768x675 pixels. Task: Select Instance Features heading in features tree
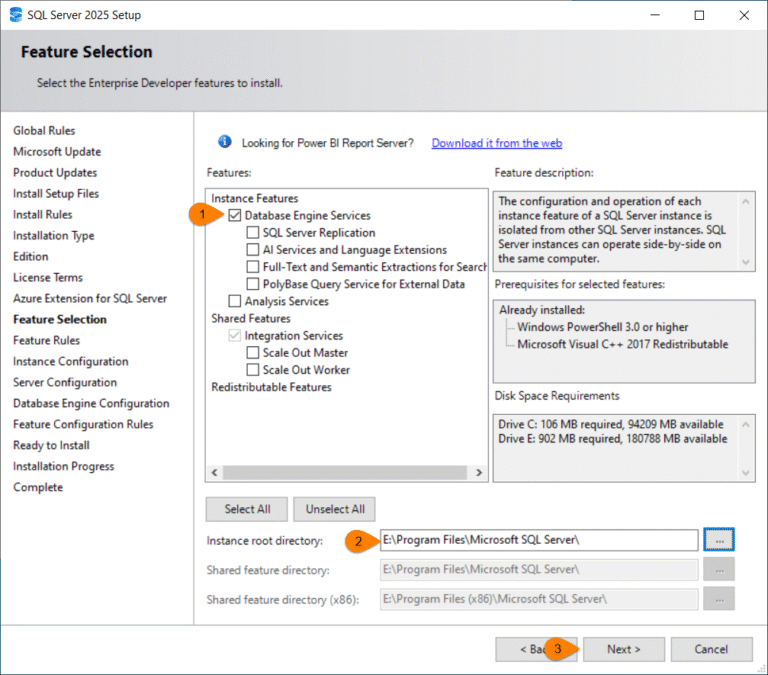[255, 198]
